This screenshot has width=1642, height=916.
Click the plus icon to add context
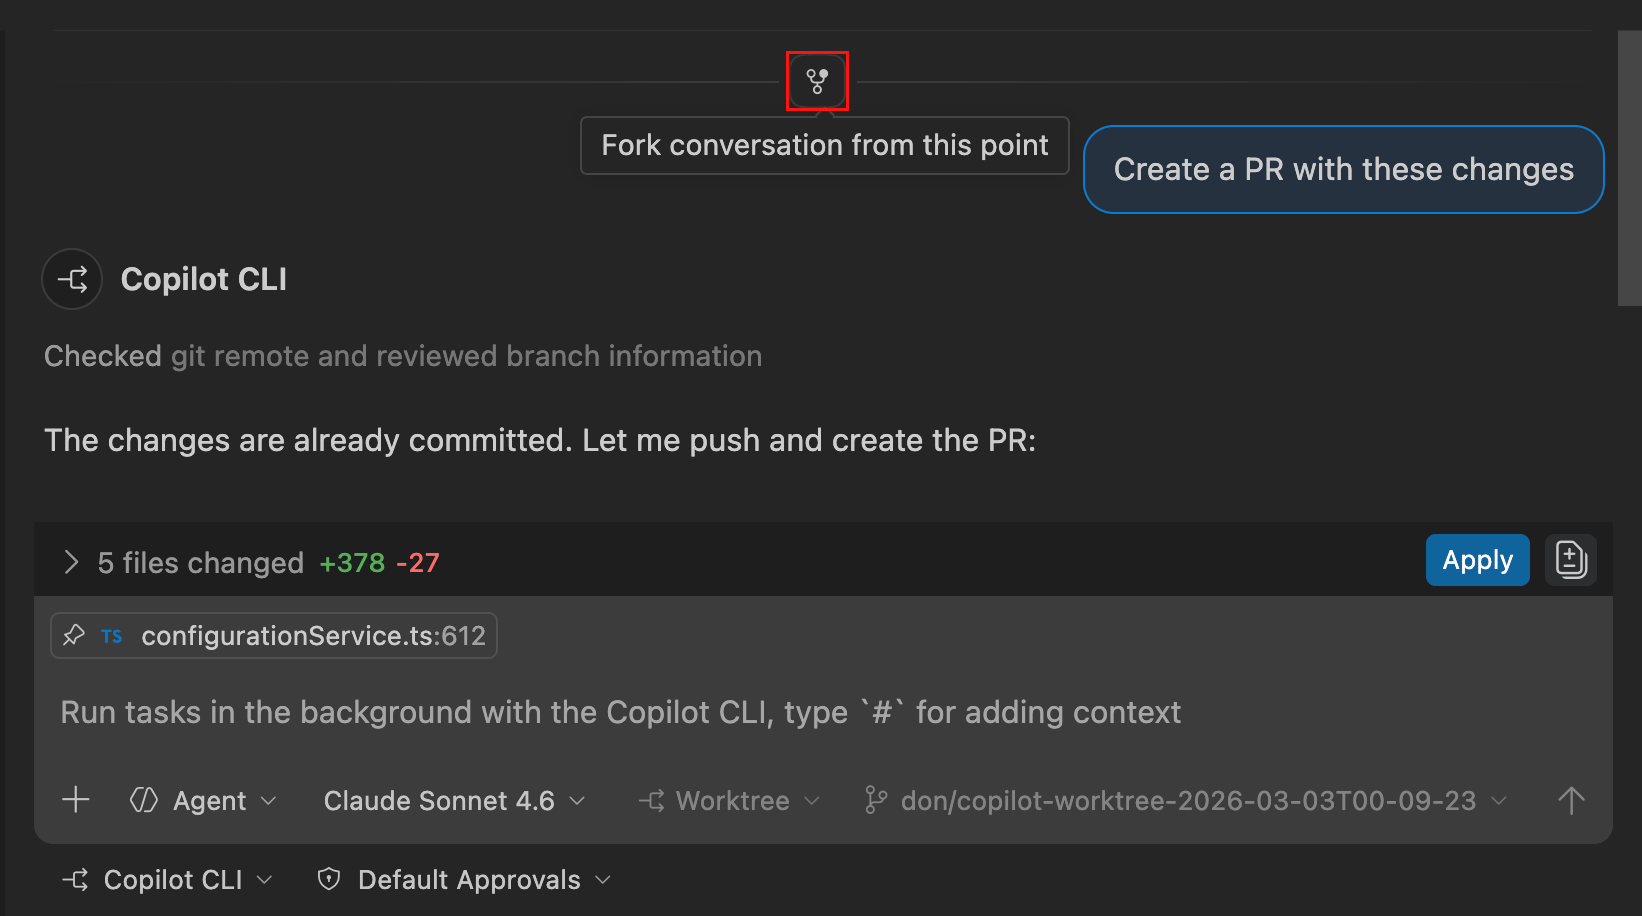click(75, 800)
